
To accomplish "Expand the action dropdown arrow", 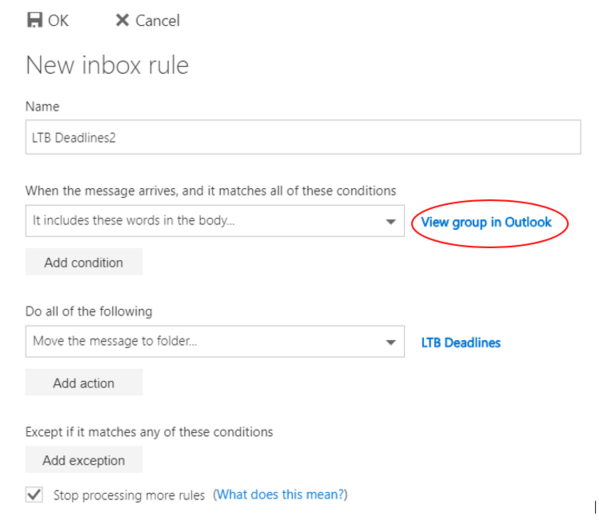I will coord(390,342).
